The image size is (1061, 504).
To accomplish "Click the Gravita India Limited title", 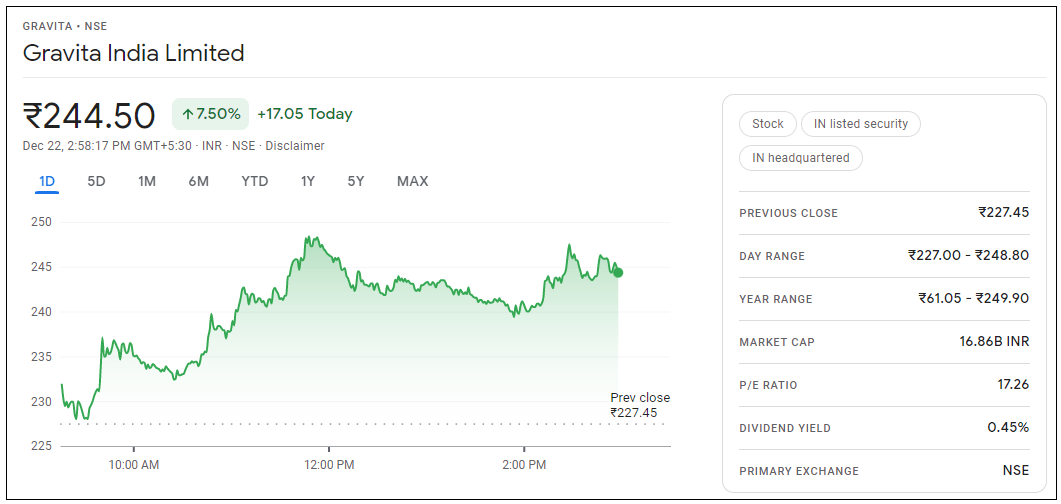I will [133, 53].
